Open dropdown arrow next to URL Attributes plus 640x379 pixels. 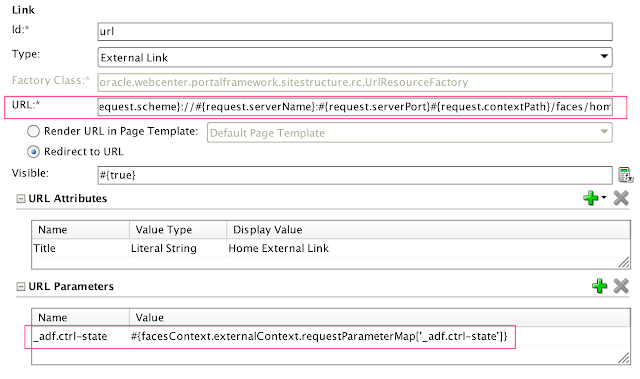point(604,197)
